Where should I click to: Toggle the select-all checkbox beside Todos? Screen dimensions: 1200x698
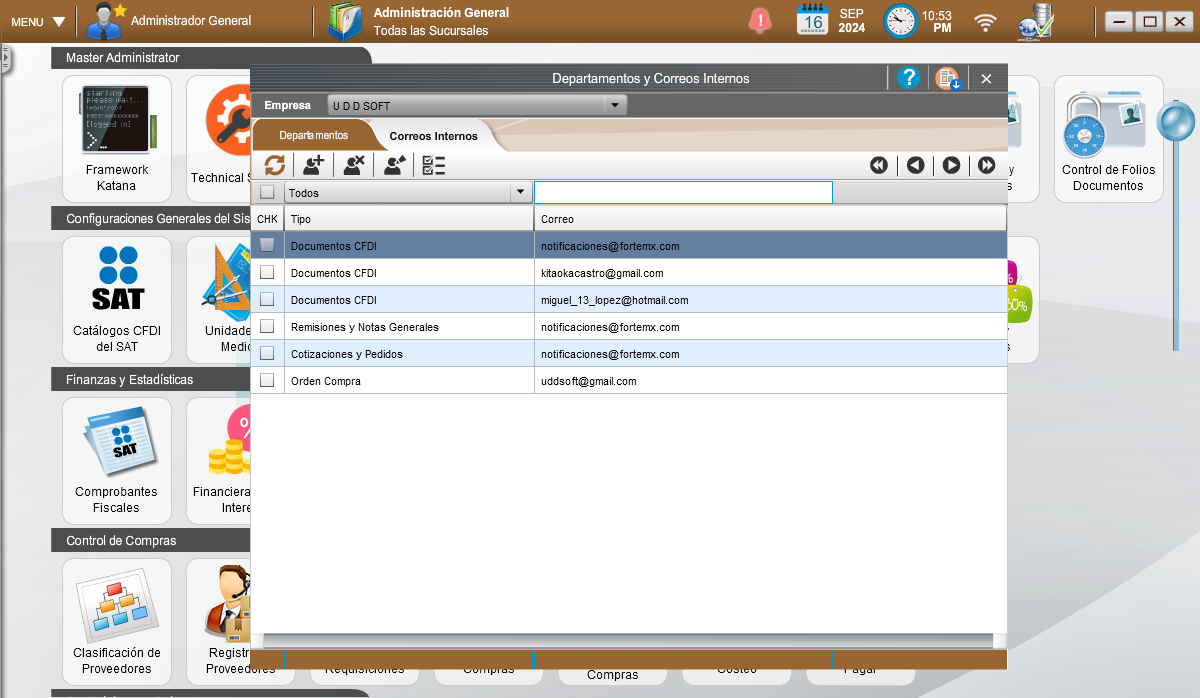(x=267, y=192)
